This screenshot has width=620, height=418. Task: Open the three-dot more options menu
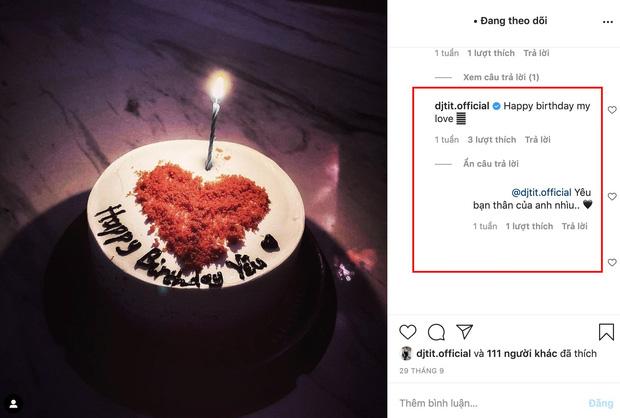tap(608, 20)
